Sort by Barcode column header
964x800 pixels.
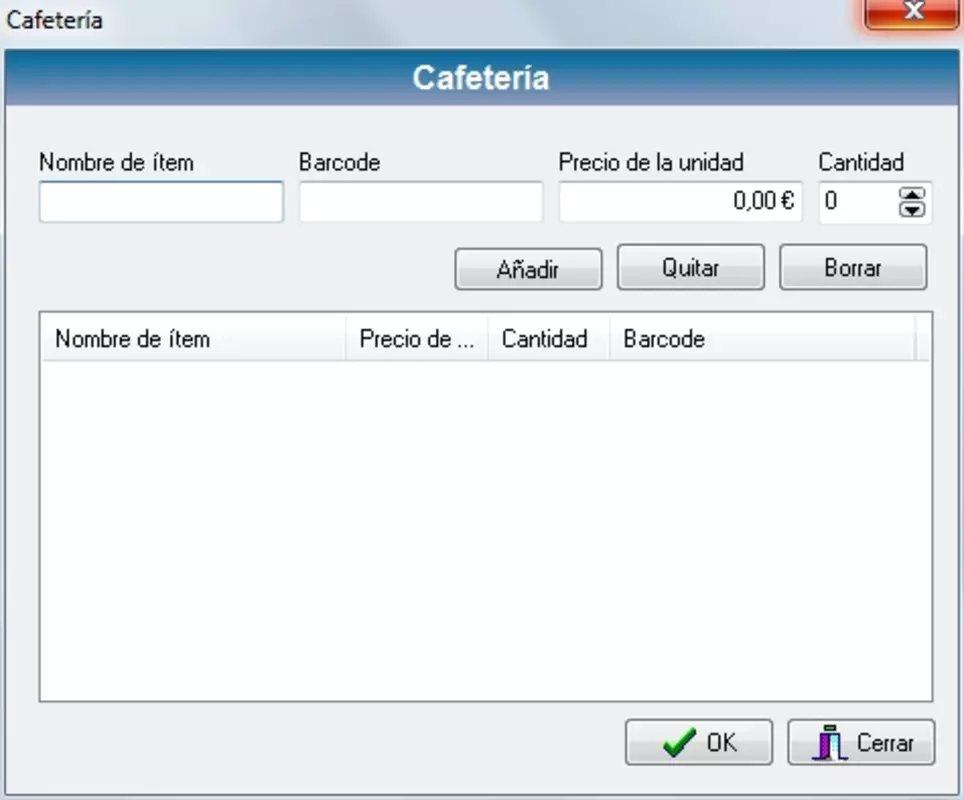tap(762, 339)
